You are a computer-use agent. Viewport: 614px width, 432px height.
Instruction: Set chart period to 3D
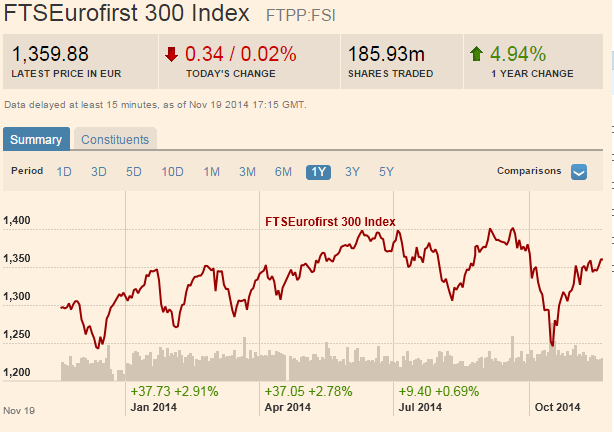tap(99, 172)
